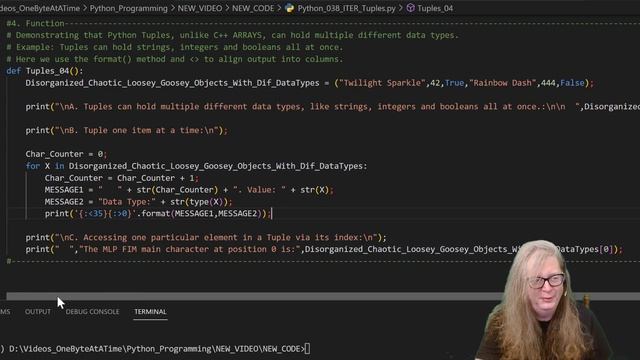Click the 'def Tuples_04():' line
The image size is (640, 360).
(45, 71)
